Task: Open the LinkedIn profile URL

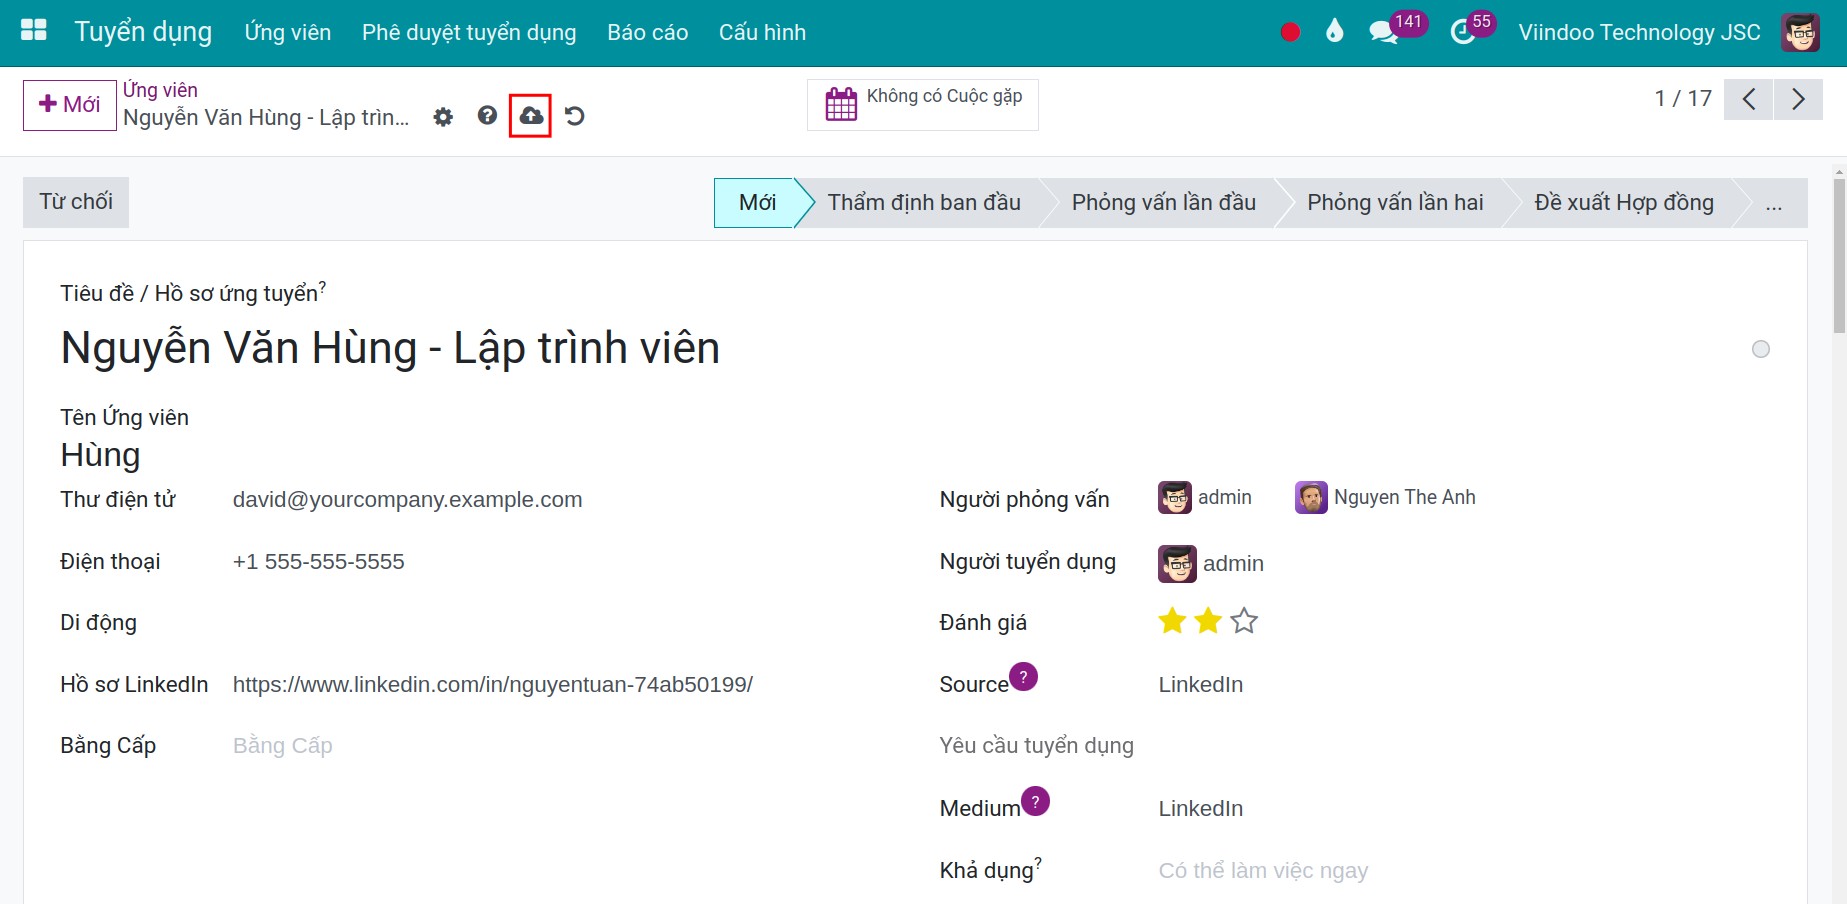Action: pos(493,685)
